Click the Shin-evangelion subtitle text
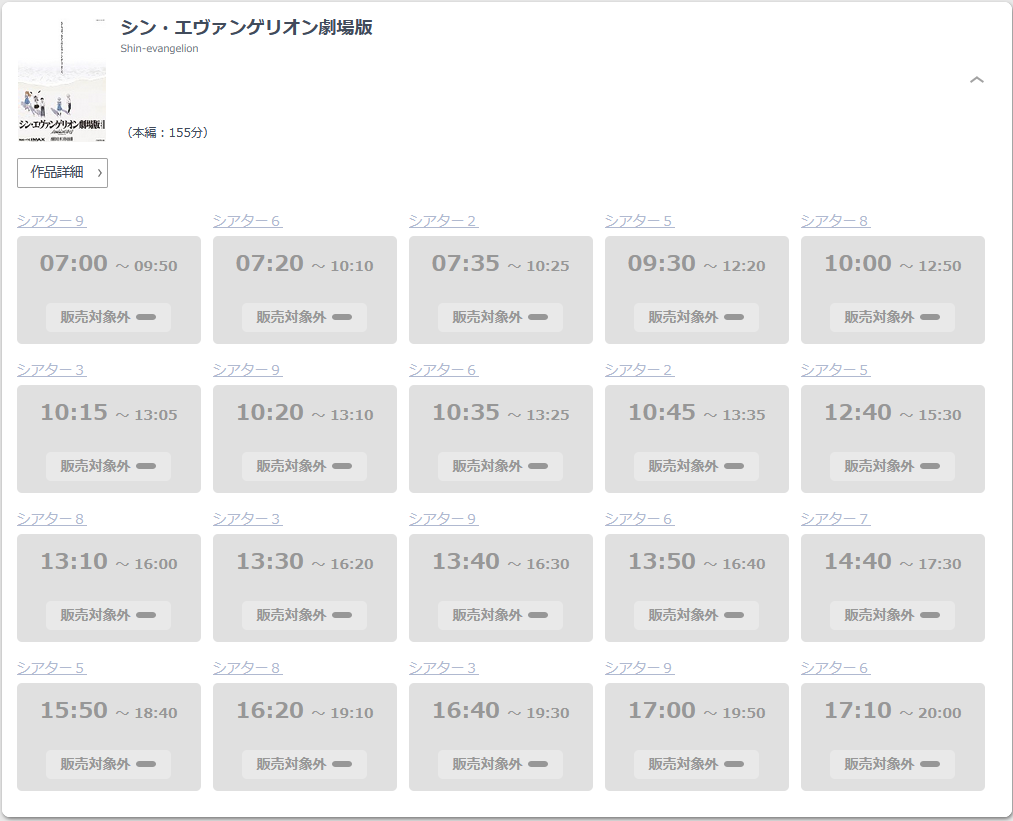This screenshot has width=1013, height=821. point(159,48)
